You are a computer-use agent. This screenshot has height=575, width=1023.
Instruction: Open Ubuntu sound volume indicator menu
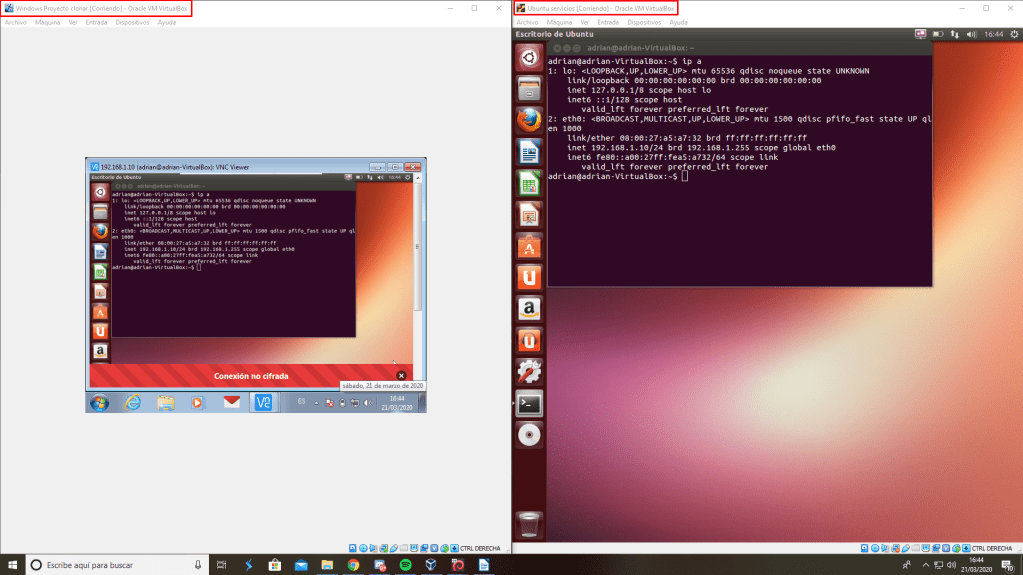tap(970, 34)
